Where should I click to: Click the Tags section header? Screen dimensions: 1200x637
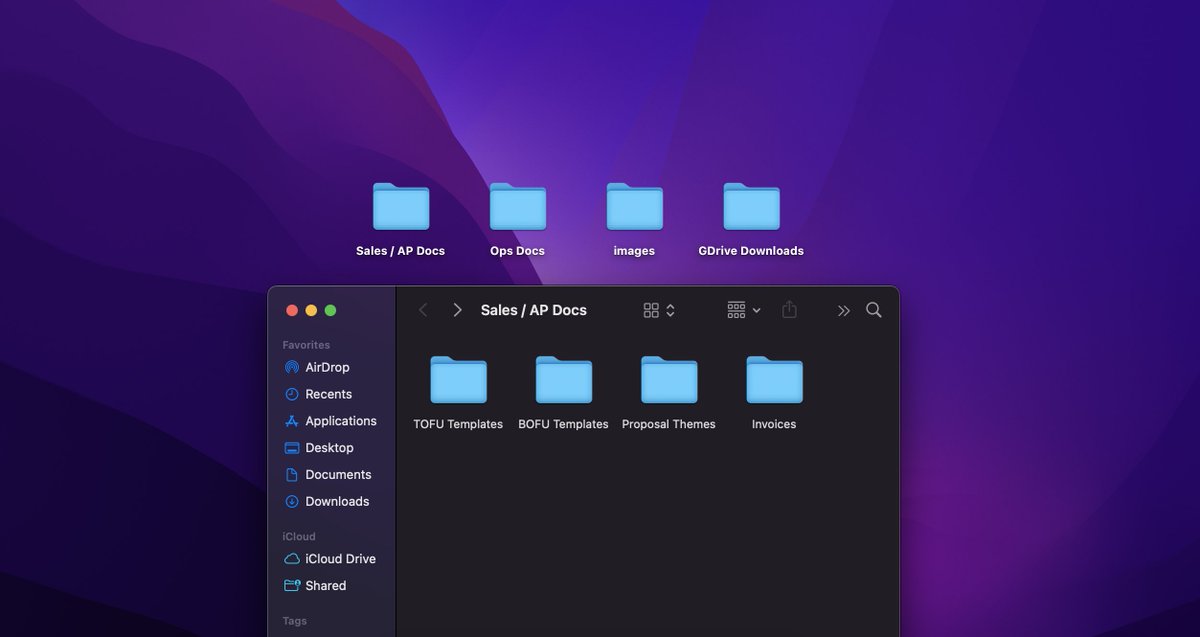click(295, 621)
